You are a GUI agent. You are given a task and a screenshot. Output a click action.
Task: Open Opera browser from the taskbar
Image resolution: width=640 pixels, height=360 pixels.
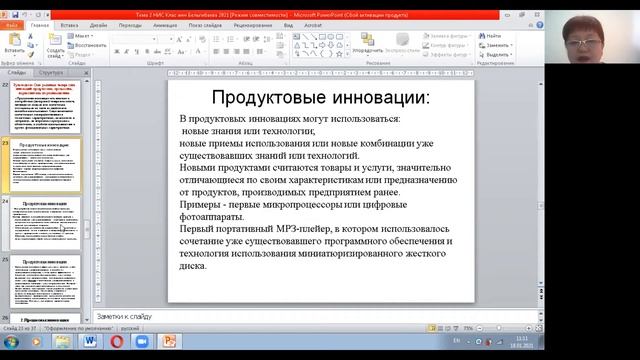point(116,342)
